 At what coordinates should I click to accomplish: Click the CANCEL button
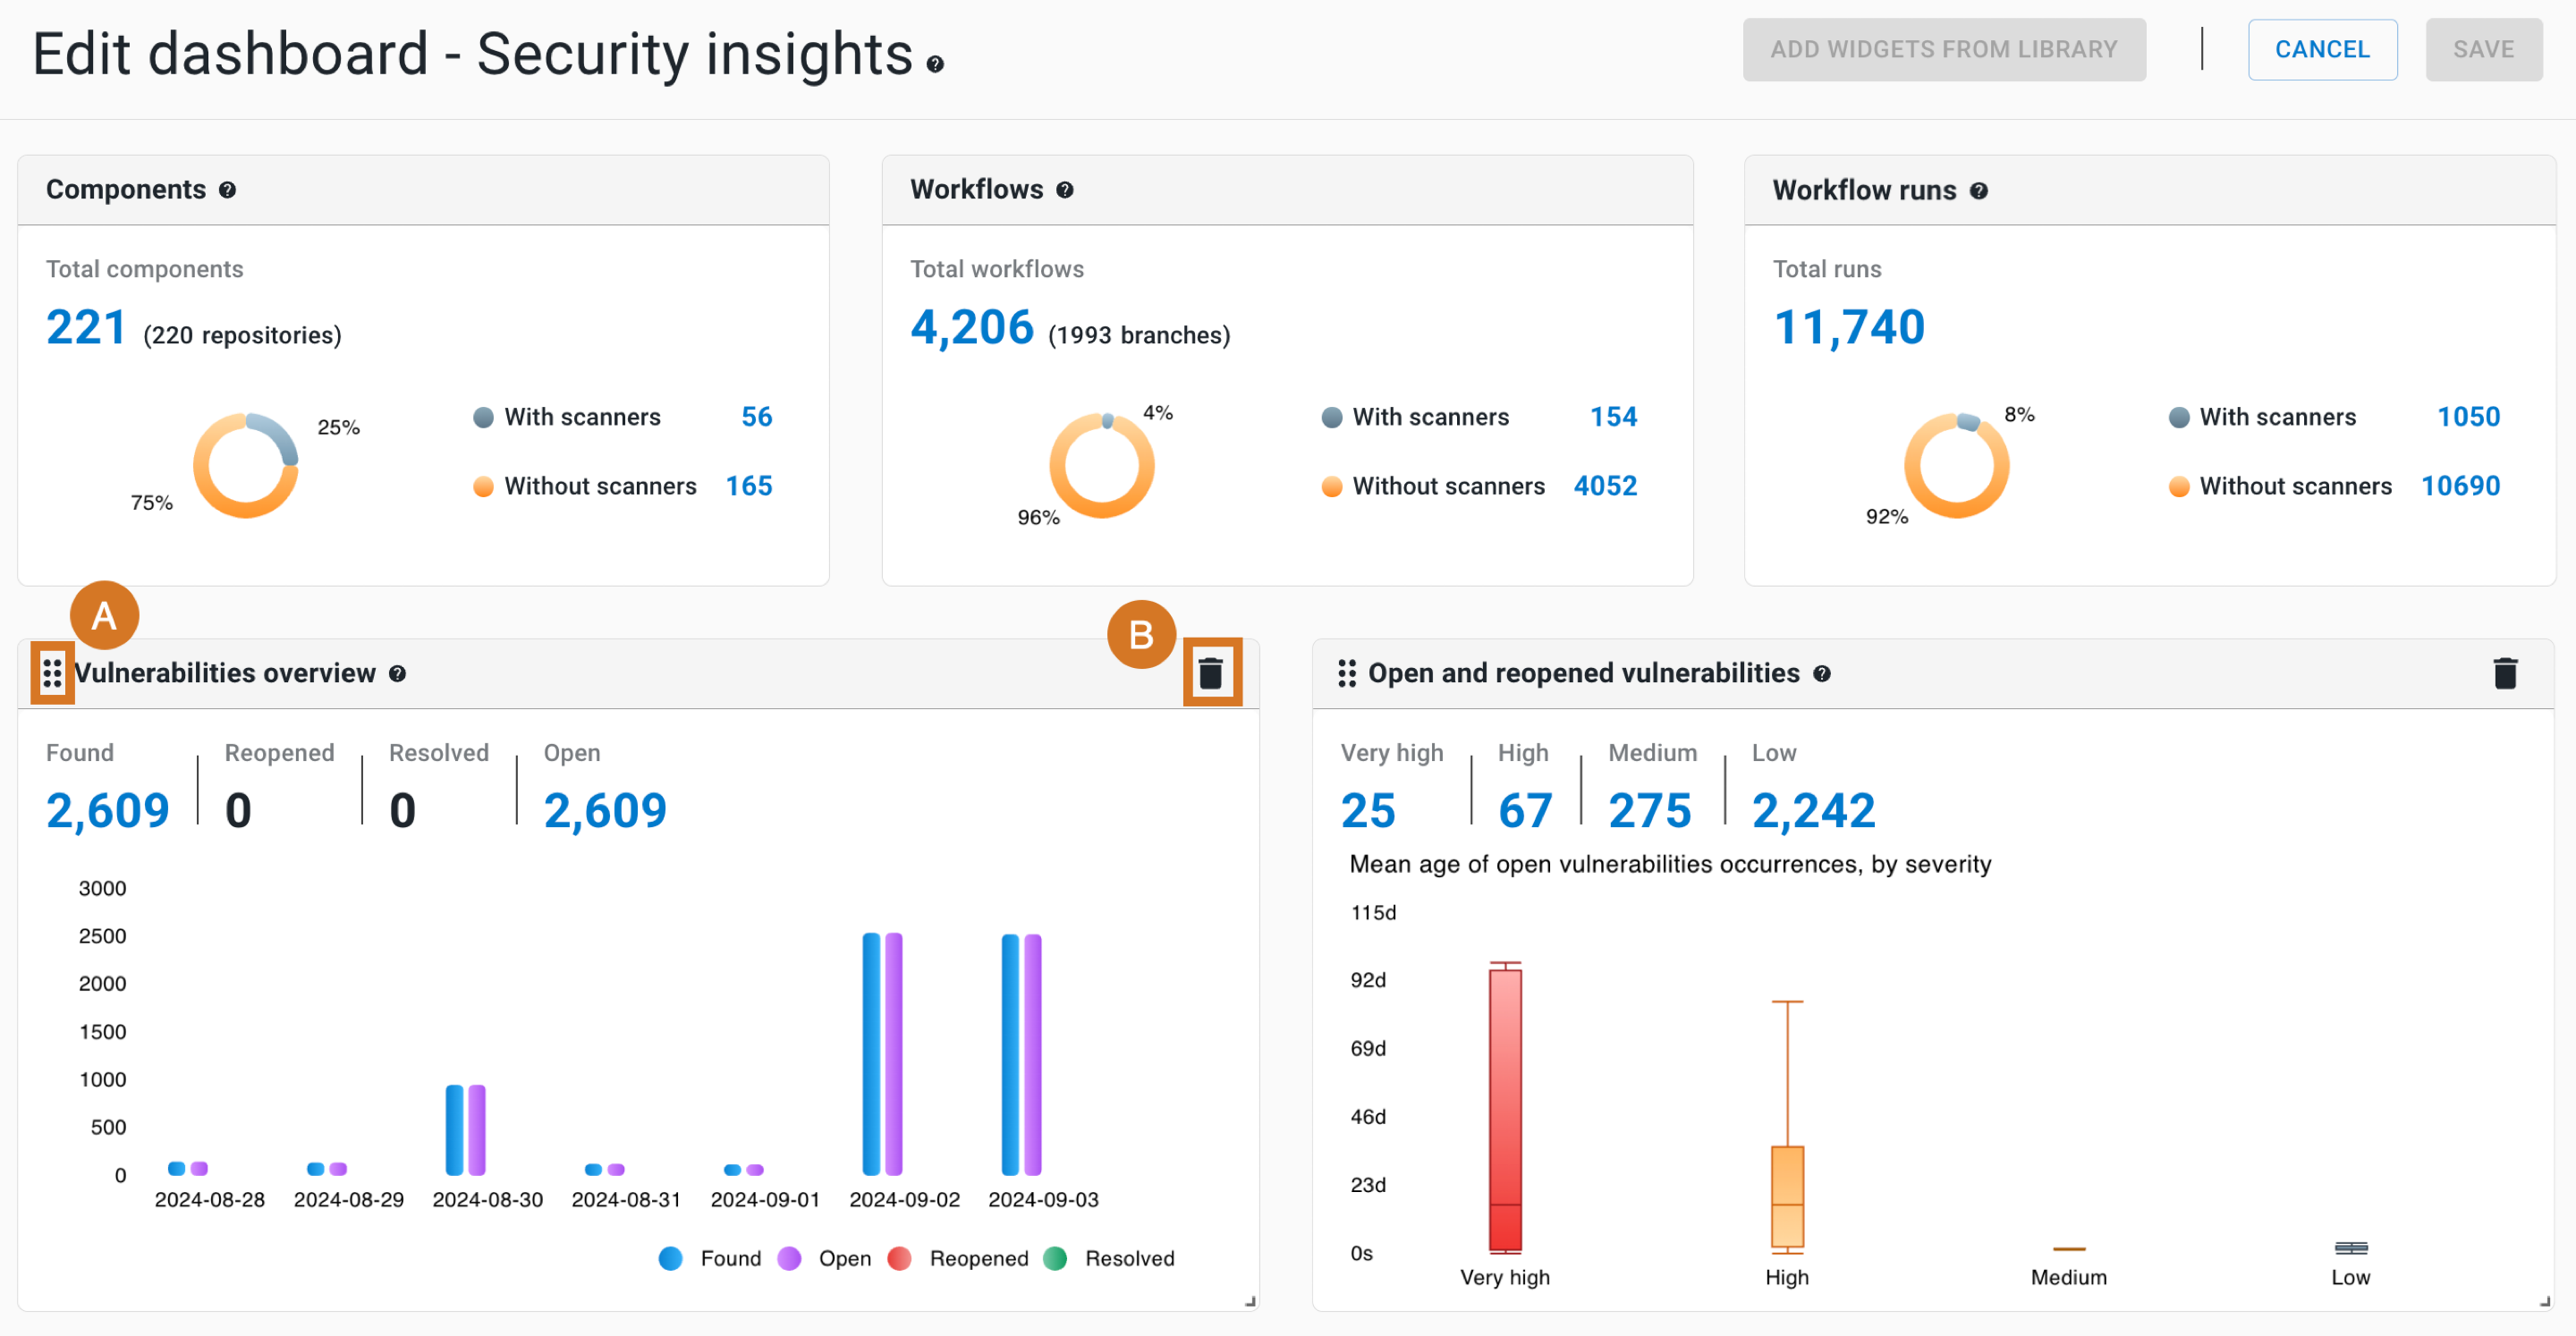[x=2322, y=49]
